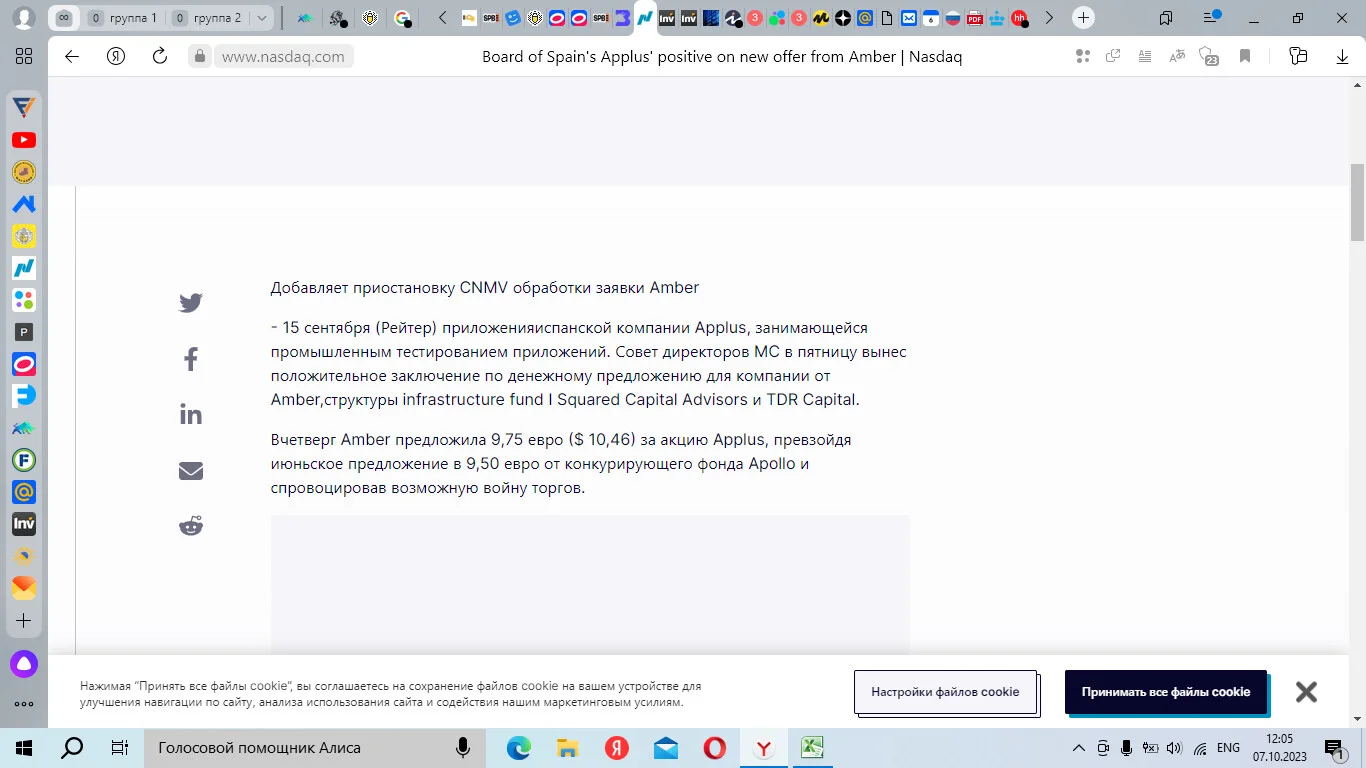This screenshot has height=768, width=1366.
Task: Launch Microsoft Edge from the taskbar
Action: (518, 748)
